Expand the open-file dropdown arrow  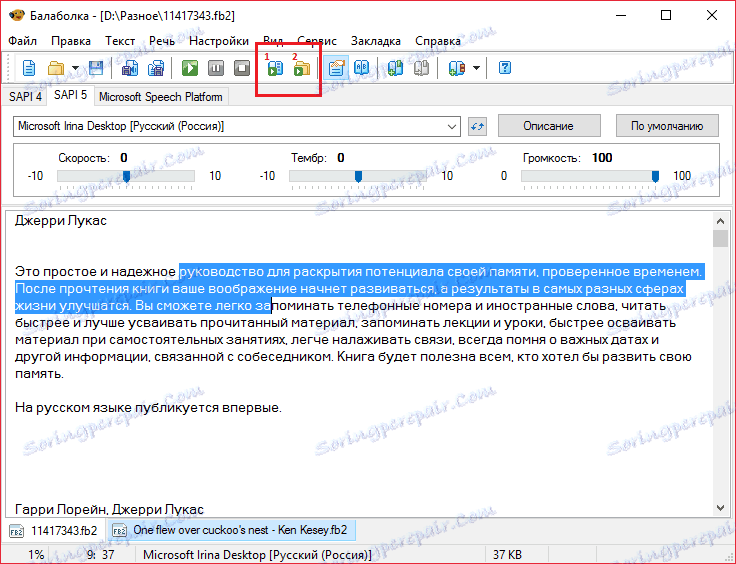pyautogui.click(x=75, y=68)
